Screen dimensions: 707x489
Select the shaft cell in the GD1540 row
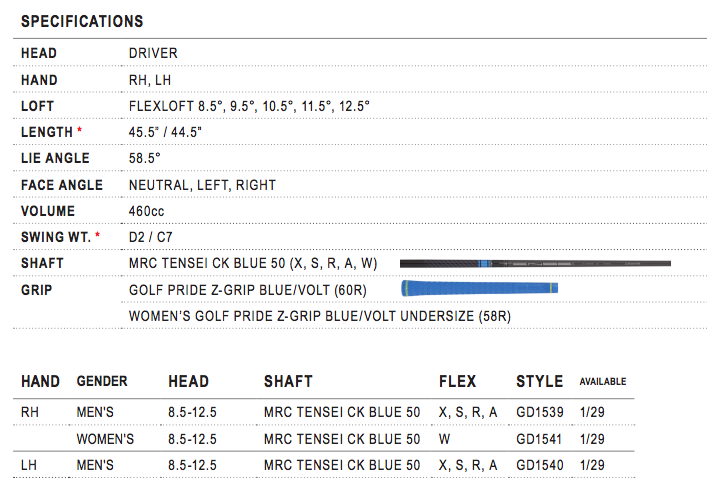coord(342,465)
